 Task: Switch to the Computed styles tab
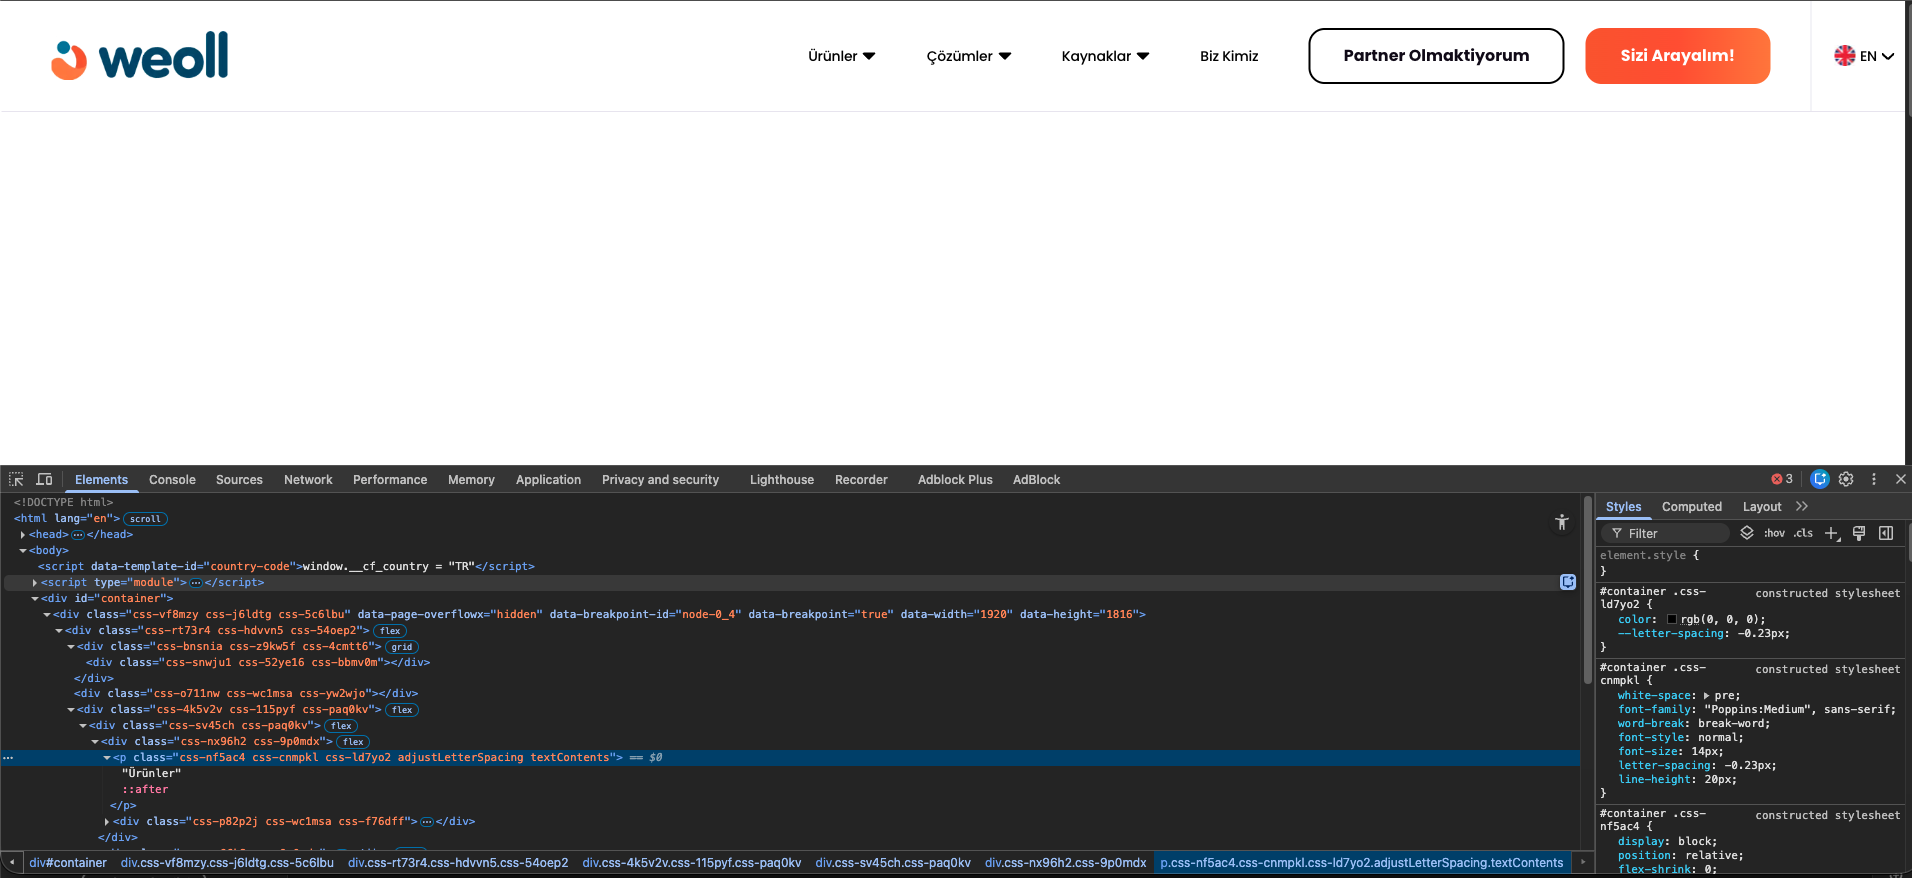(1691, 507)
